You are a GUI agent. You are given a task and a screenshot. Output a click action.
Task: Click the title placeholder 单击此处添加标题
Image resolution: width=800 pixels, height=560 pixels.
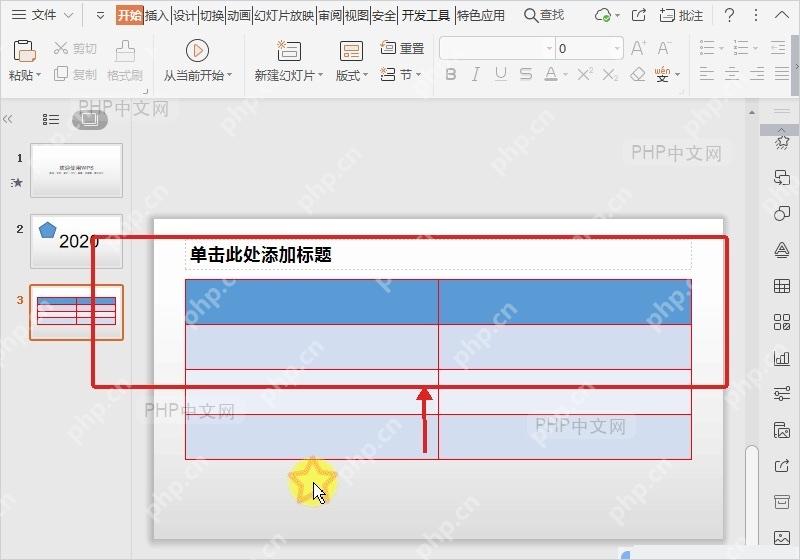click(260, 254)
